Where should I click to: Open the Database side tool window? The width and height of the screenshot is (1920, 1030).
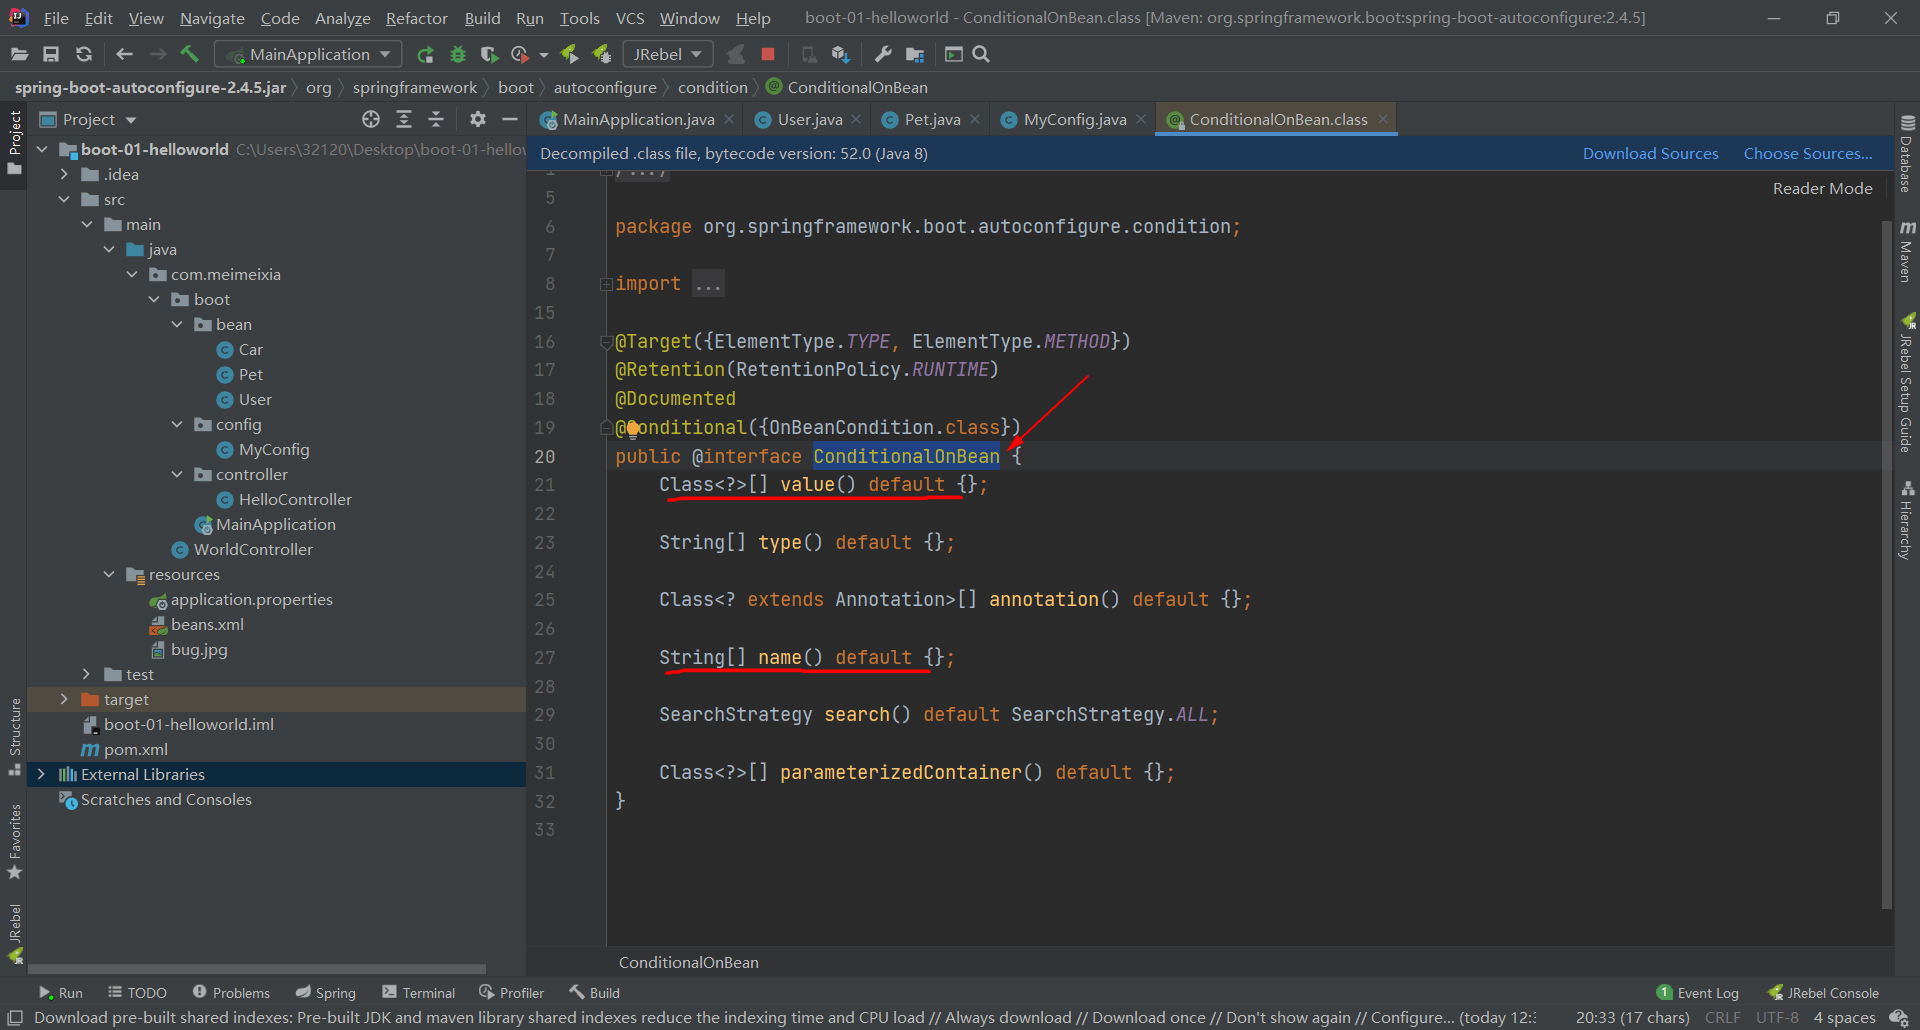(x=1907, y=153)
